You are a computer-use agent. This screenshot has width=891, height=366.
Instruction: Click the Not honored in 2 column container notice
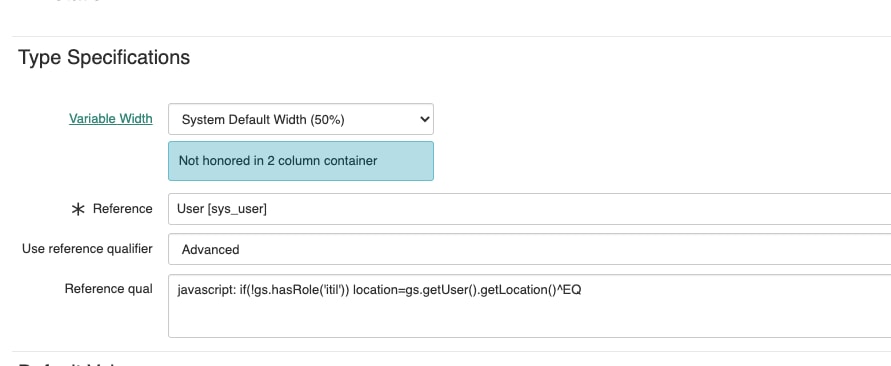(301, 161)
